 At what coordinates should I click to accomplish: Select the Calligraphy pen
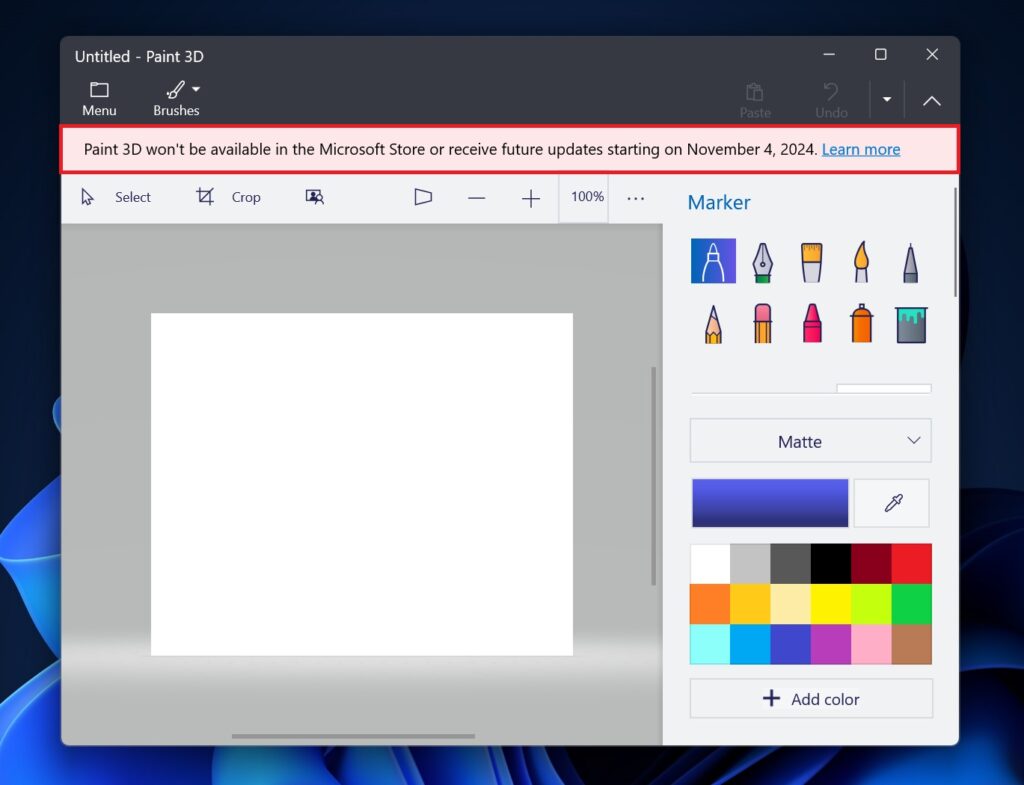(762, 261)
